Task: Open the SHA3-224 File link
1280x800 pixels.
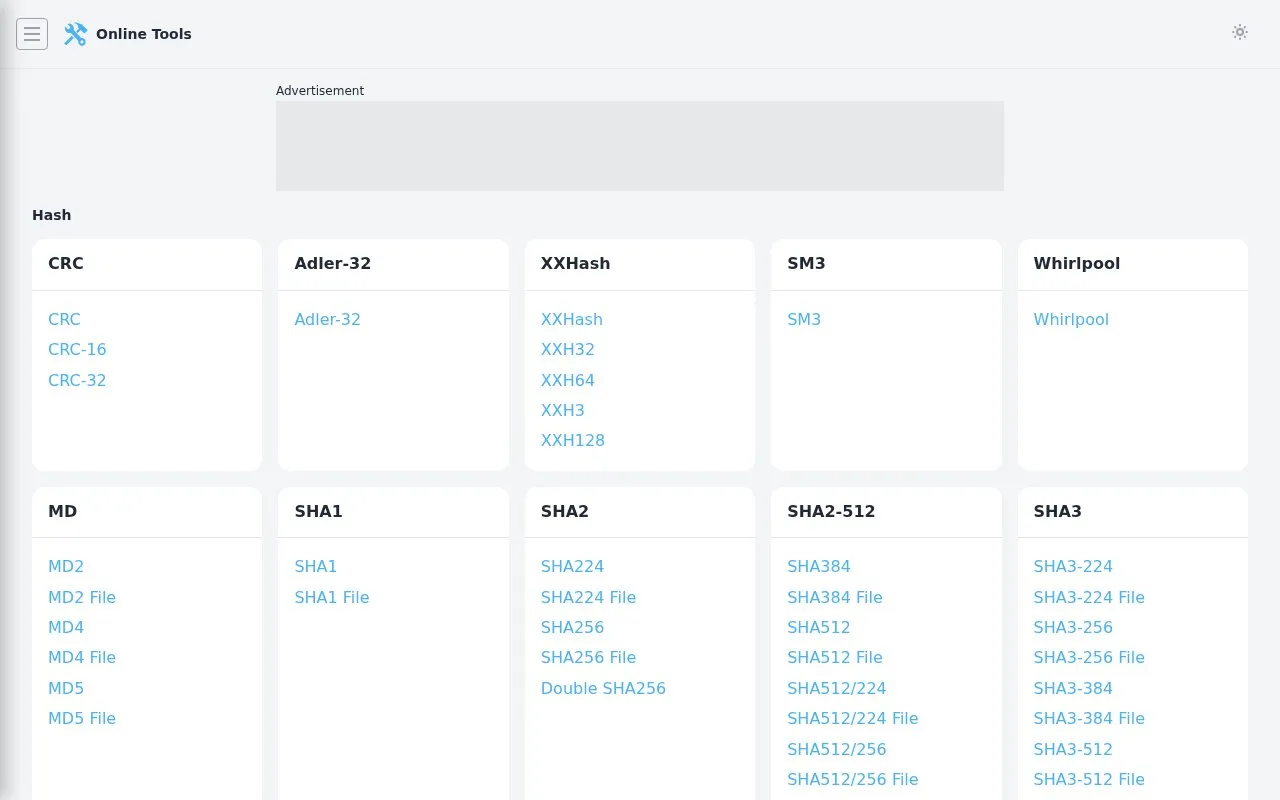Action: (1089, 597)
